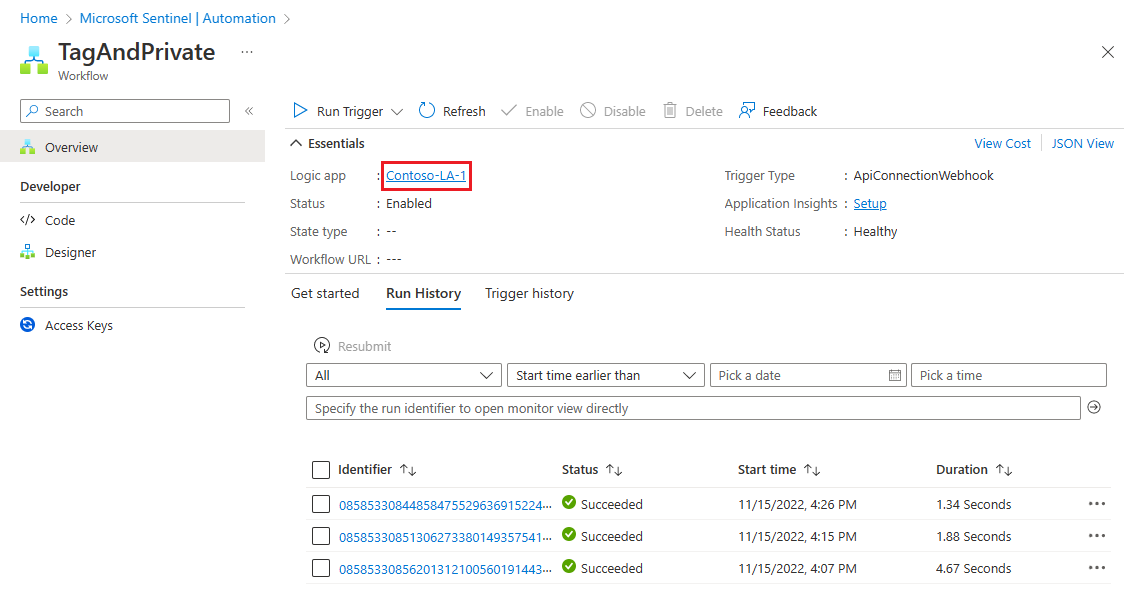The image size is (1144, 604).
Task: Refresh the workflow overview
Action: [x=452, y=111]
